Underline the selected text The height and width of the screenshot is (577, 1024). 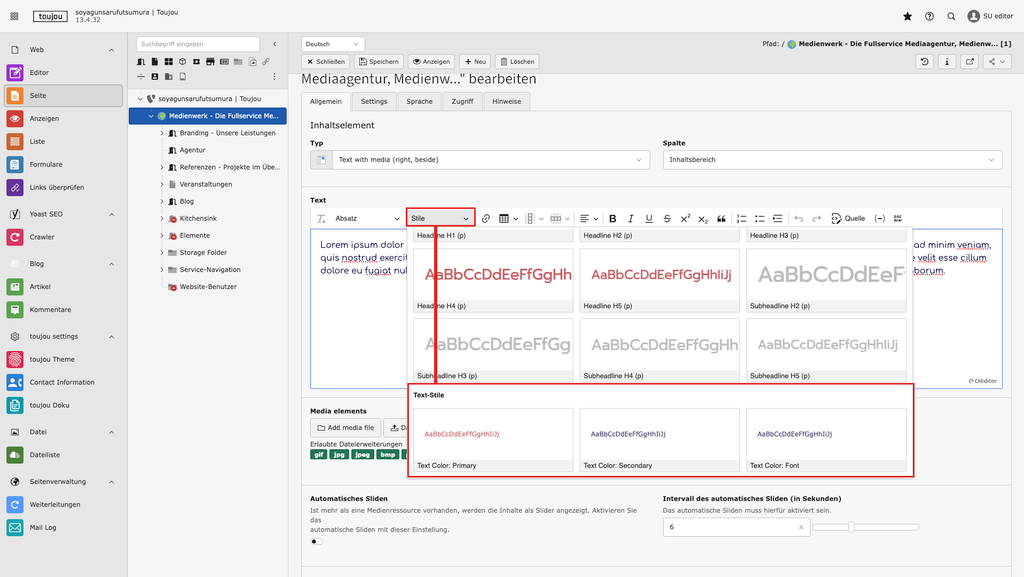[648, 219]
